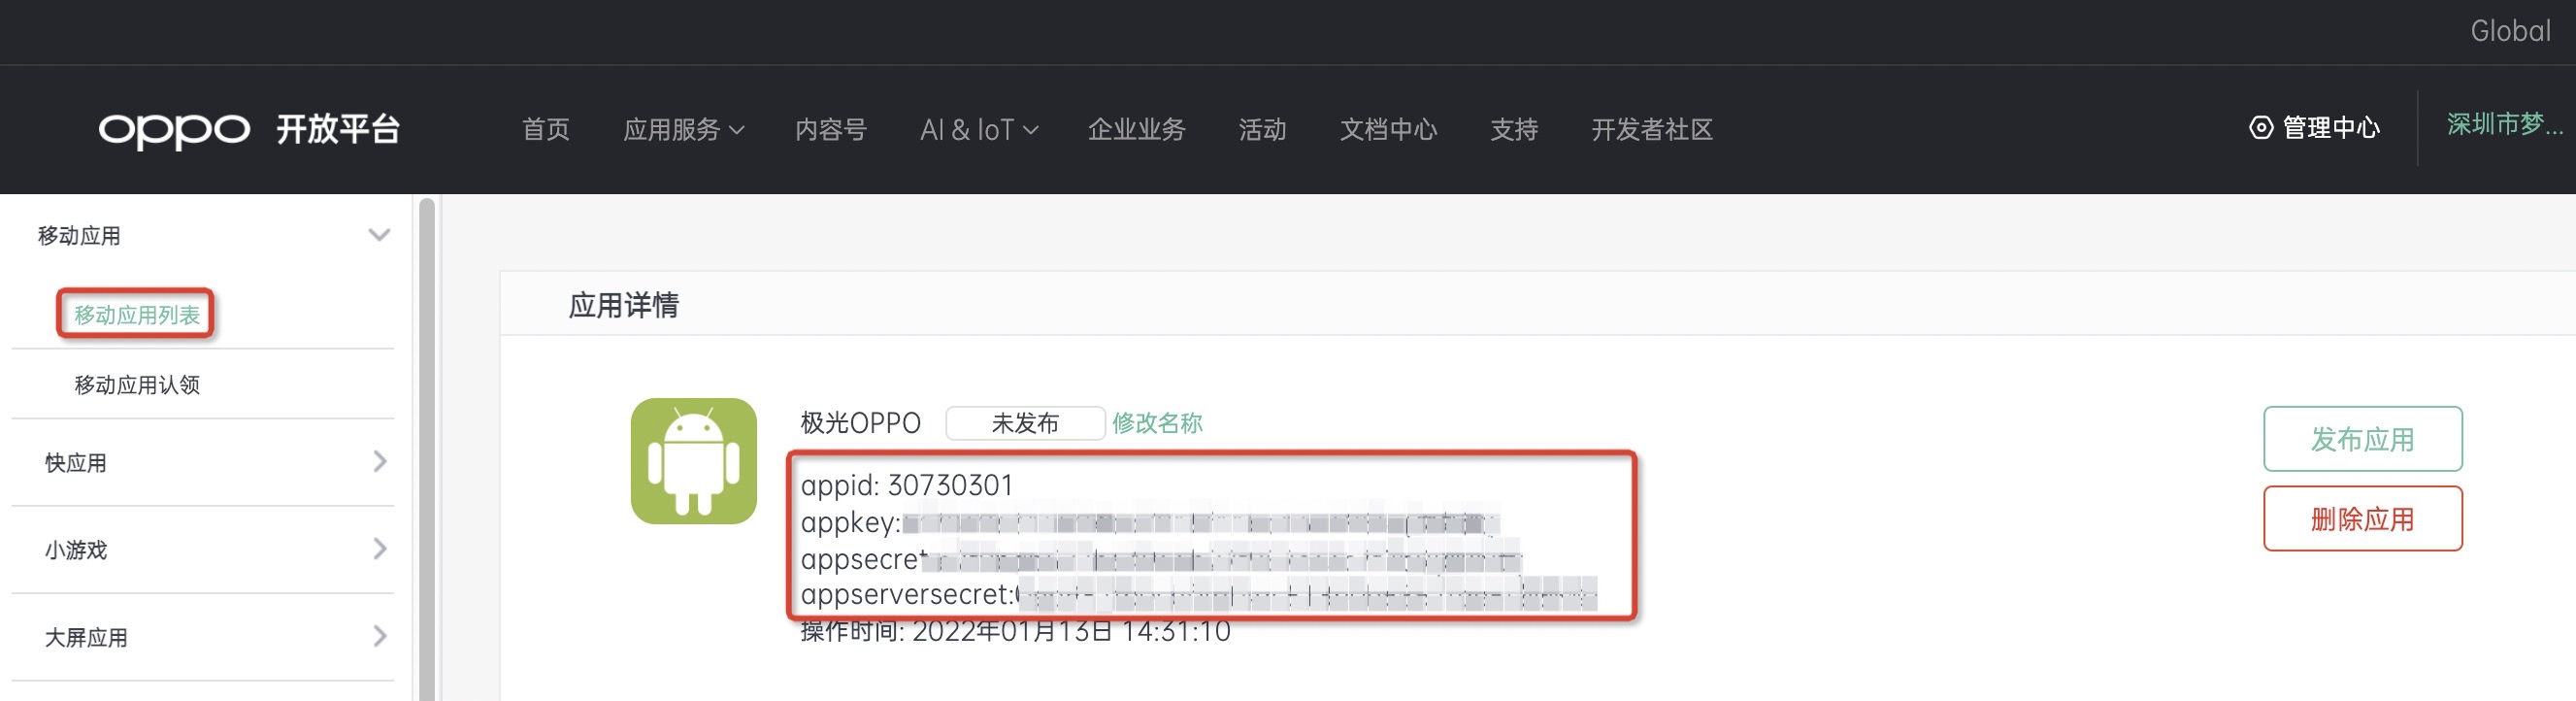Switch to the Global site link
Image resolution: width=2576 pixels, height=701 pixels.
click(x=2510, y=31)
